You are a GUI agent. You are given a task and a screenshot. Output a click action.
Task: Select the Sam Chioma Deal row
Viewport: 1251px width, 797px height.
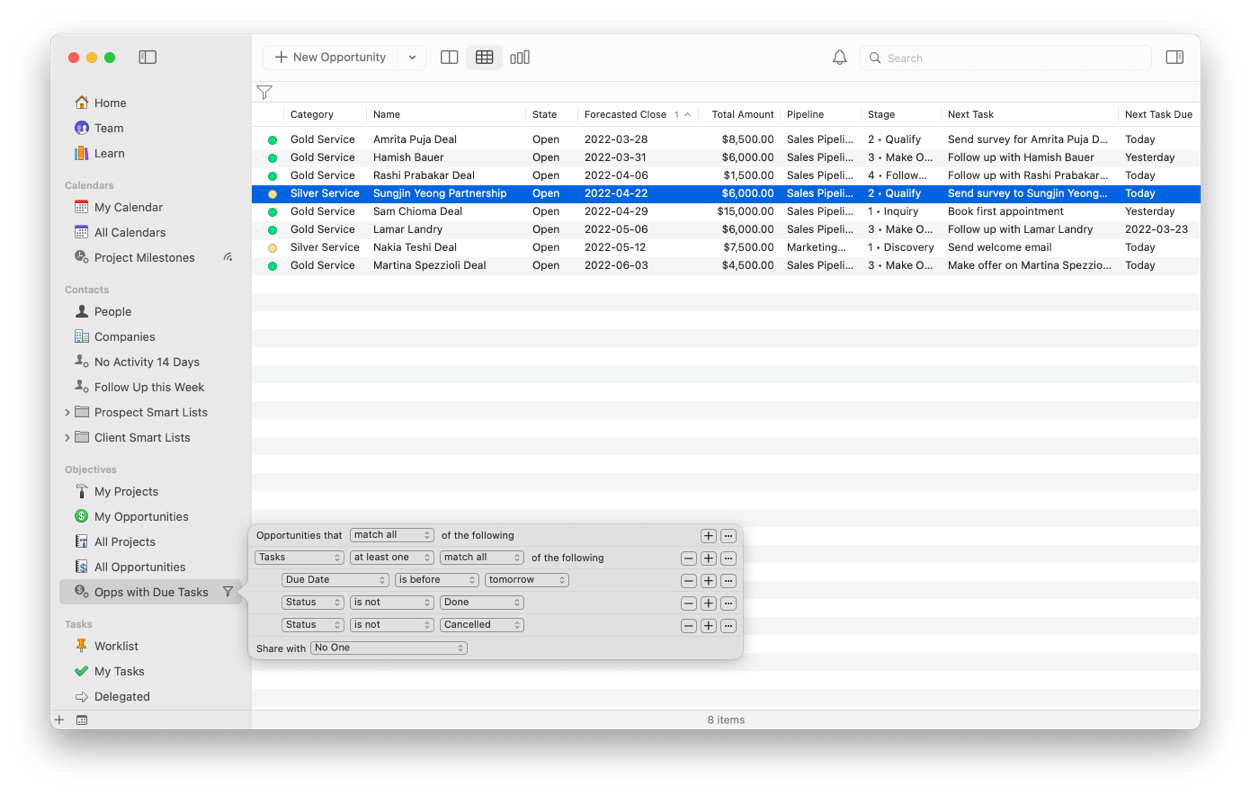(726, 211)
